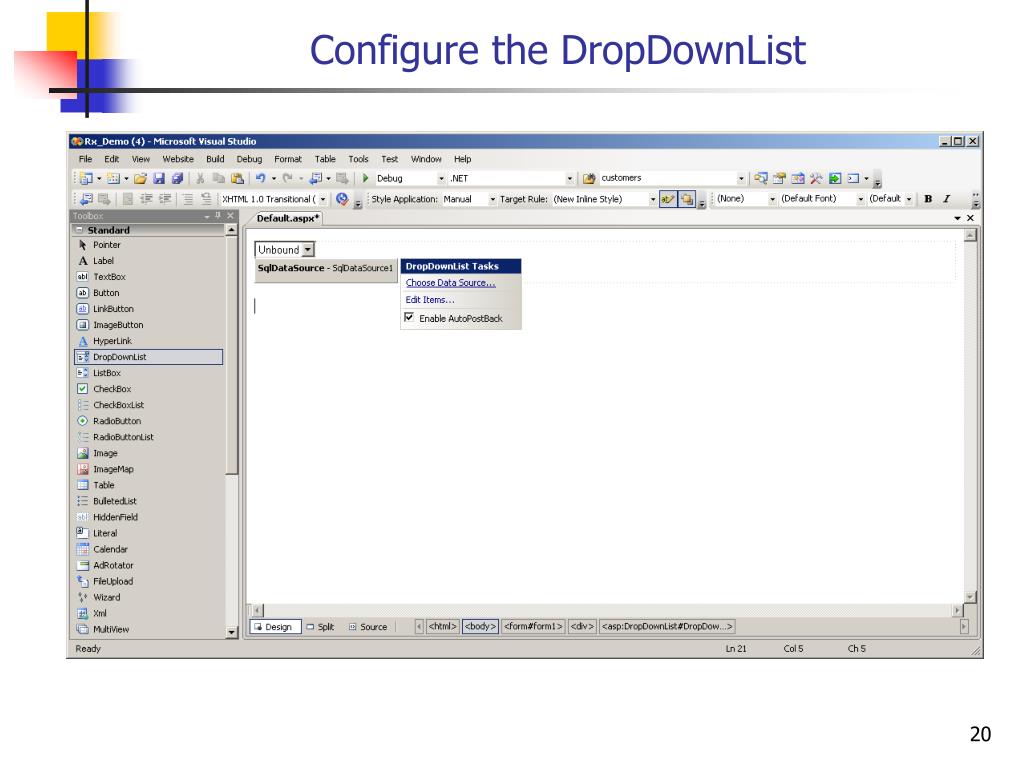Click the Check Accessibility globe icon
This screenshot has height=768, width=1024.
click(x=342, y=199)
